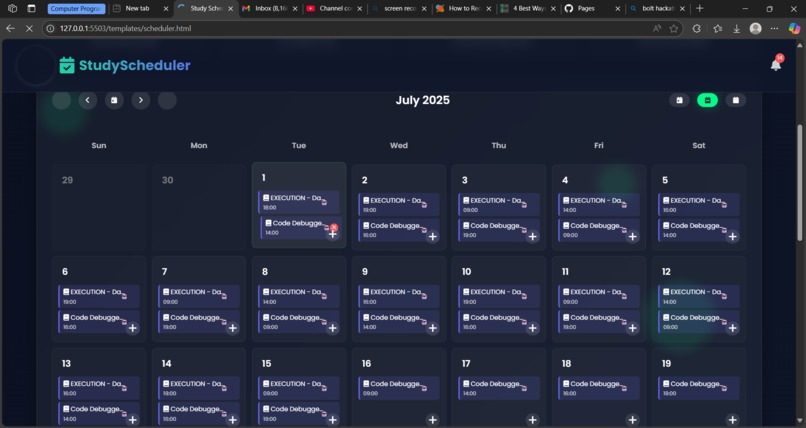The width and height of the screenshot is (806, 428).
Task: Stop page loading with X button
Action: [x=29, y=28]
